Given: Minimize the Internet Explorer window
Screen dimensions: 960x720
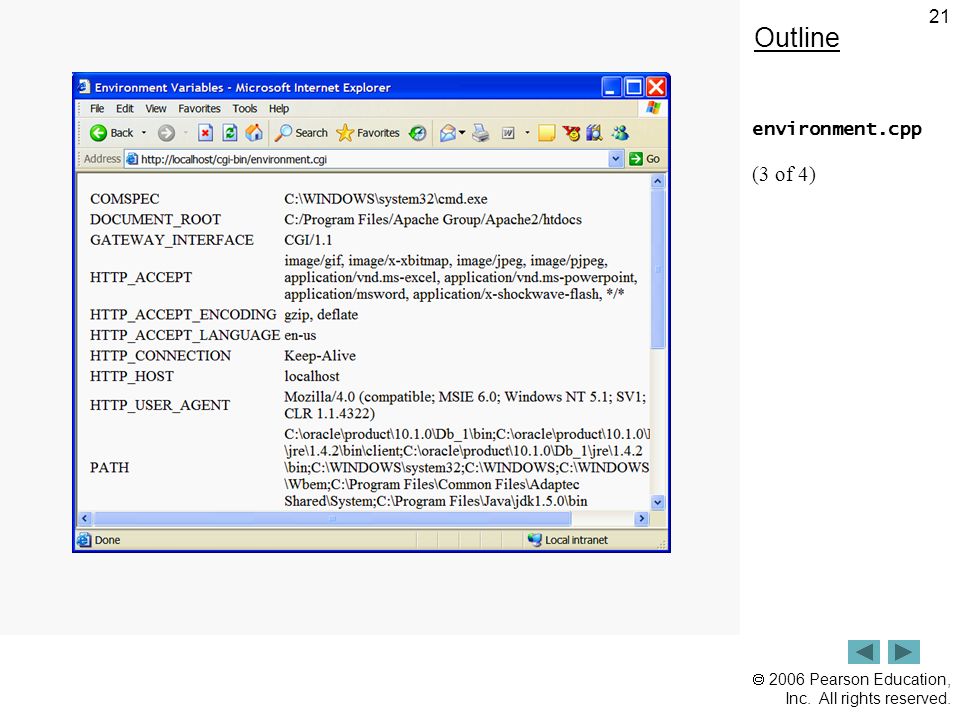Looking at the screenshot, I should (611, 87).
